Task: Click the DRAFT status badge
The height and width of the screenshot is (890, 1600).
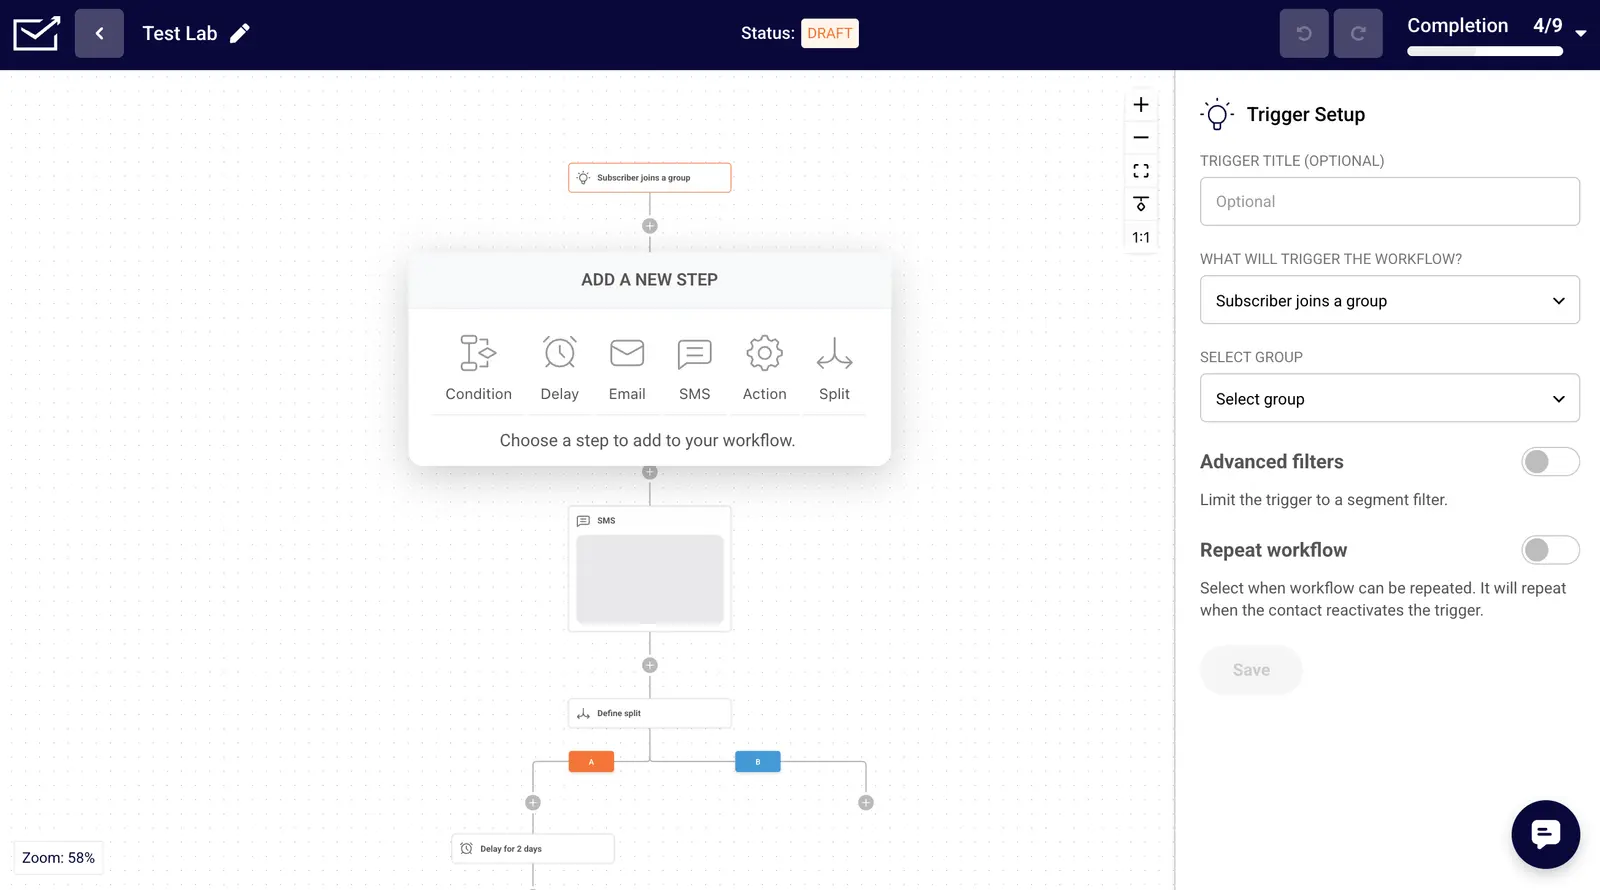Action: 830,33
